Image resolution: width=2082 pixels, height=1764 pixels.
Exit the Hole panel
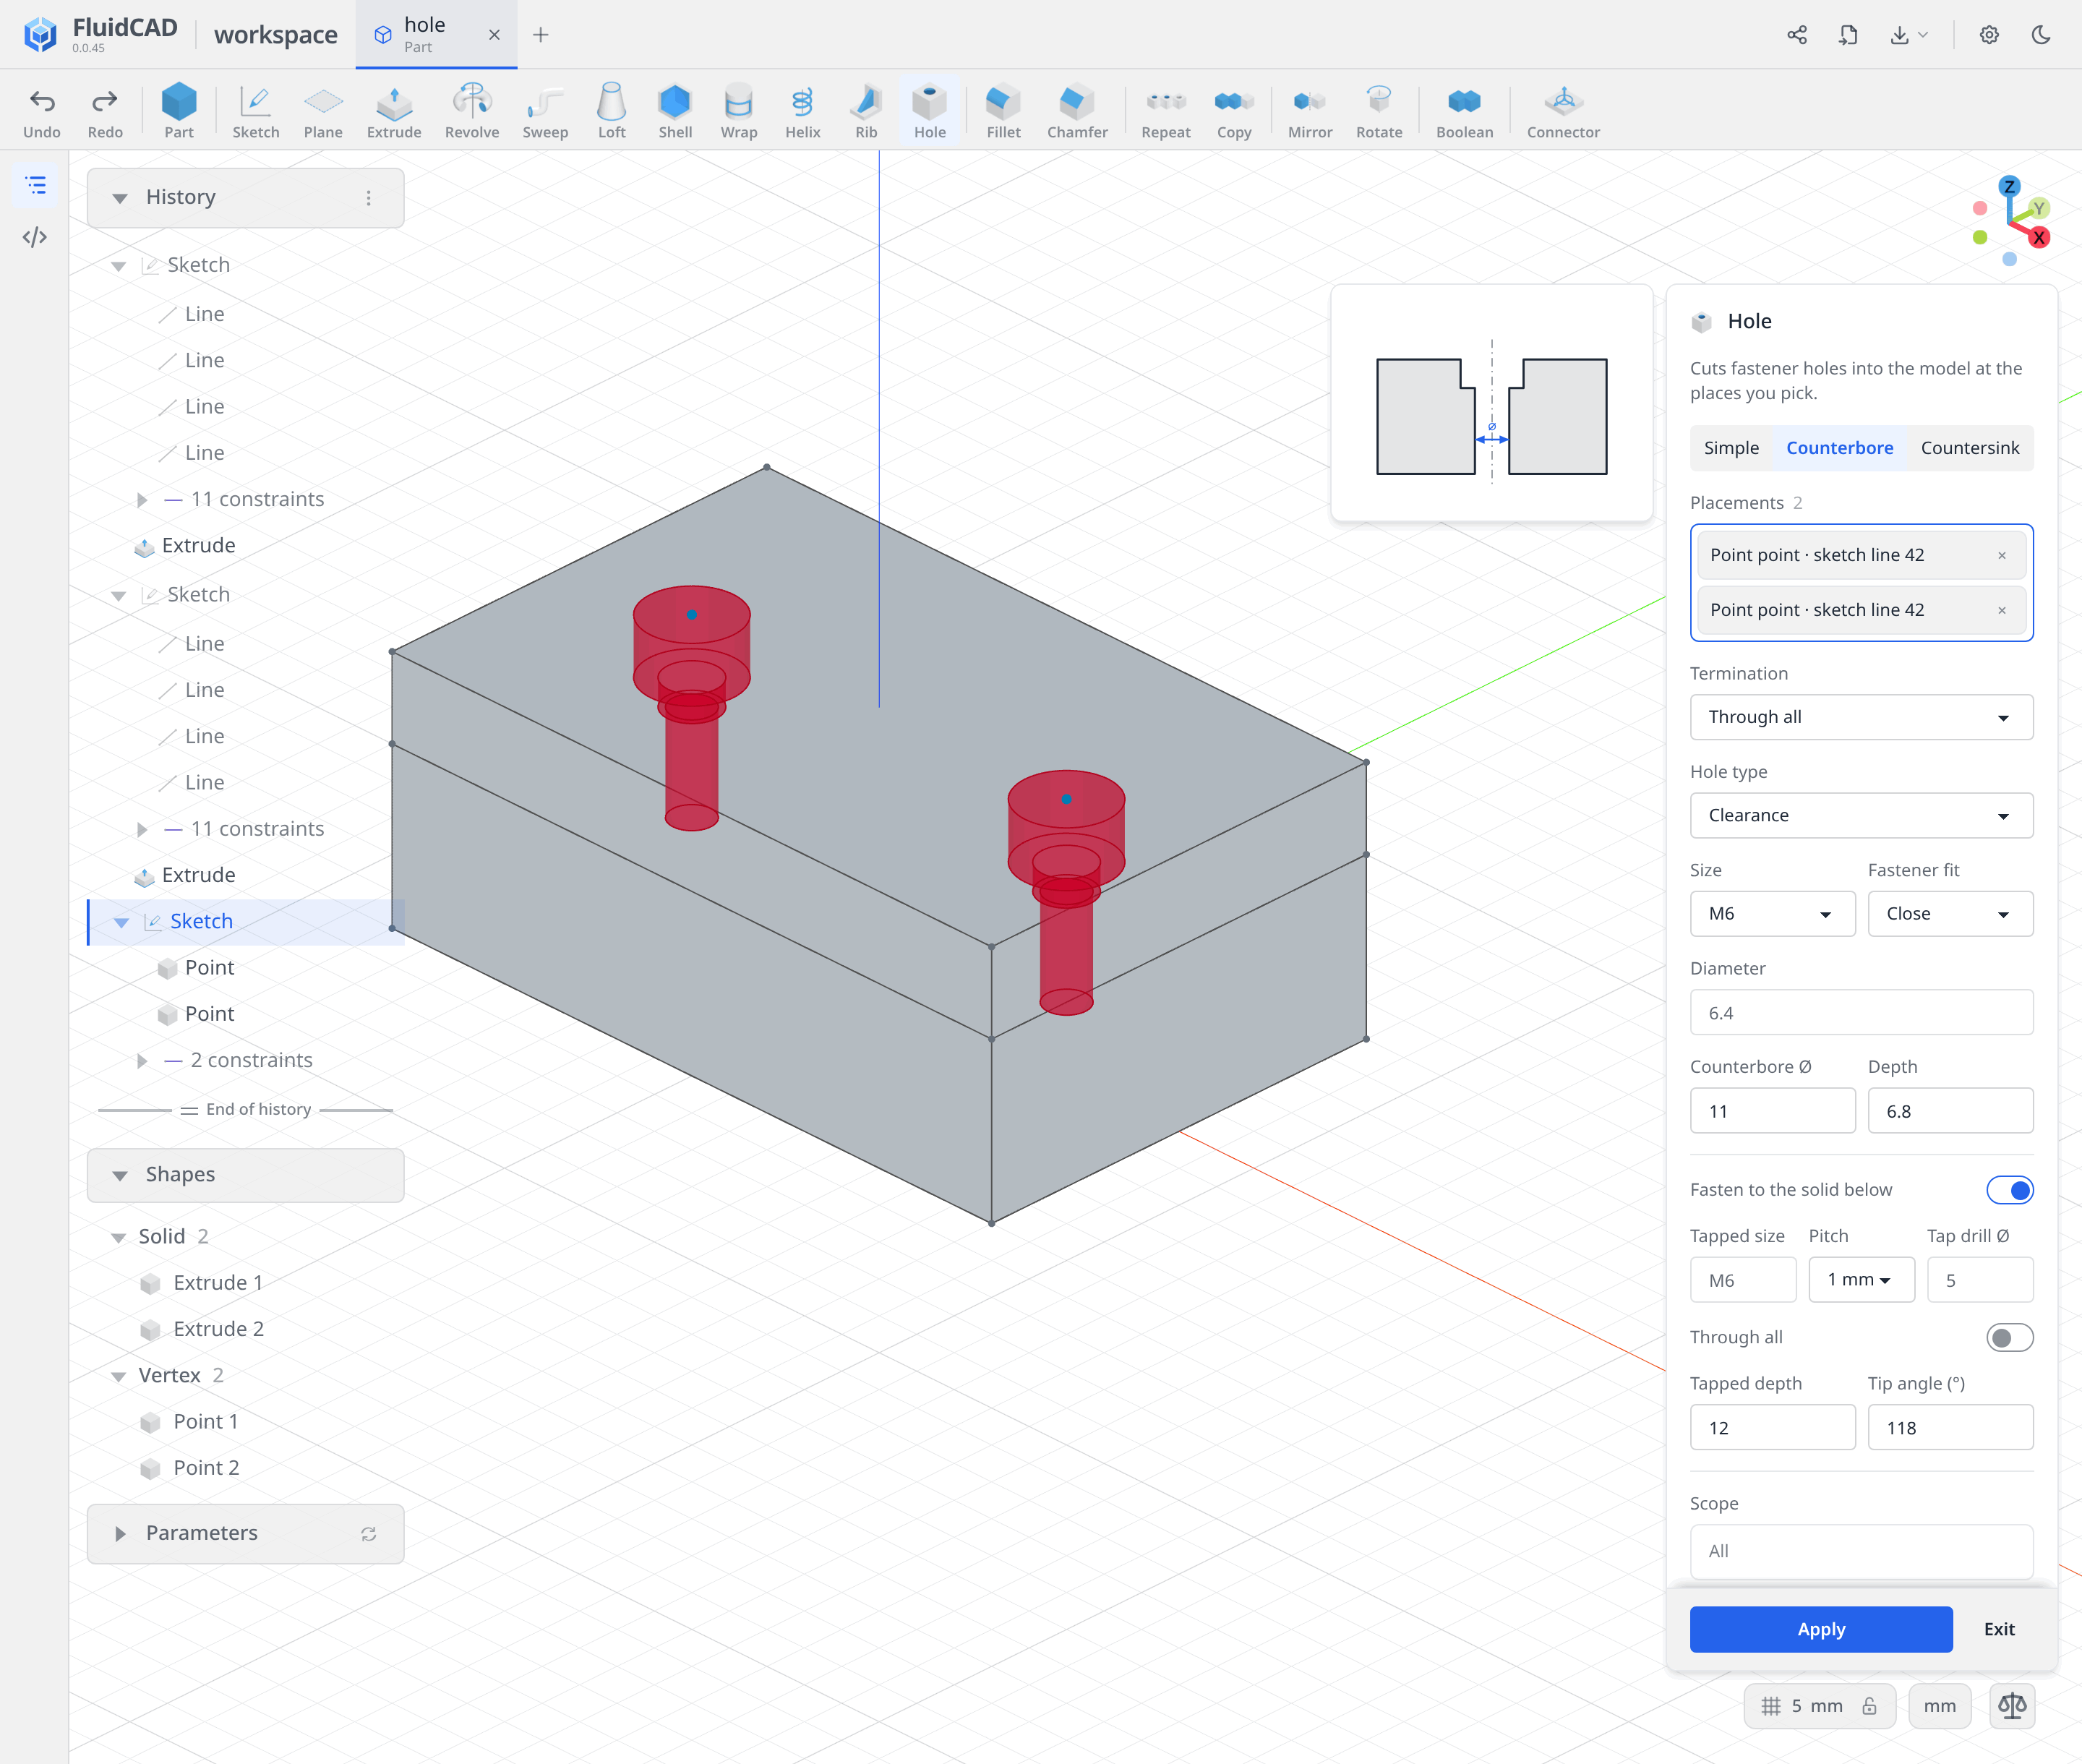1999,1629
